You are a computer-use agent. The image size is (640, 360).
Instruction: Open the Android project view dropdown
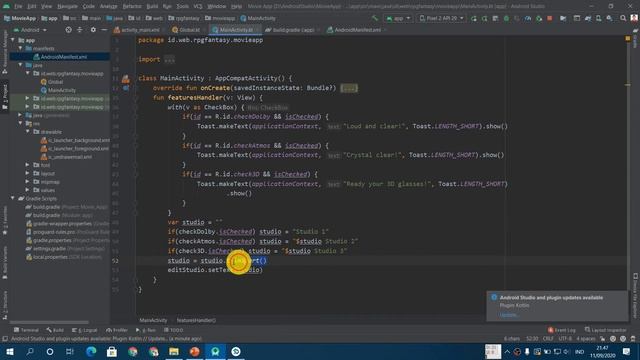[x=30, y=30]
